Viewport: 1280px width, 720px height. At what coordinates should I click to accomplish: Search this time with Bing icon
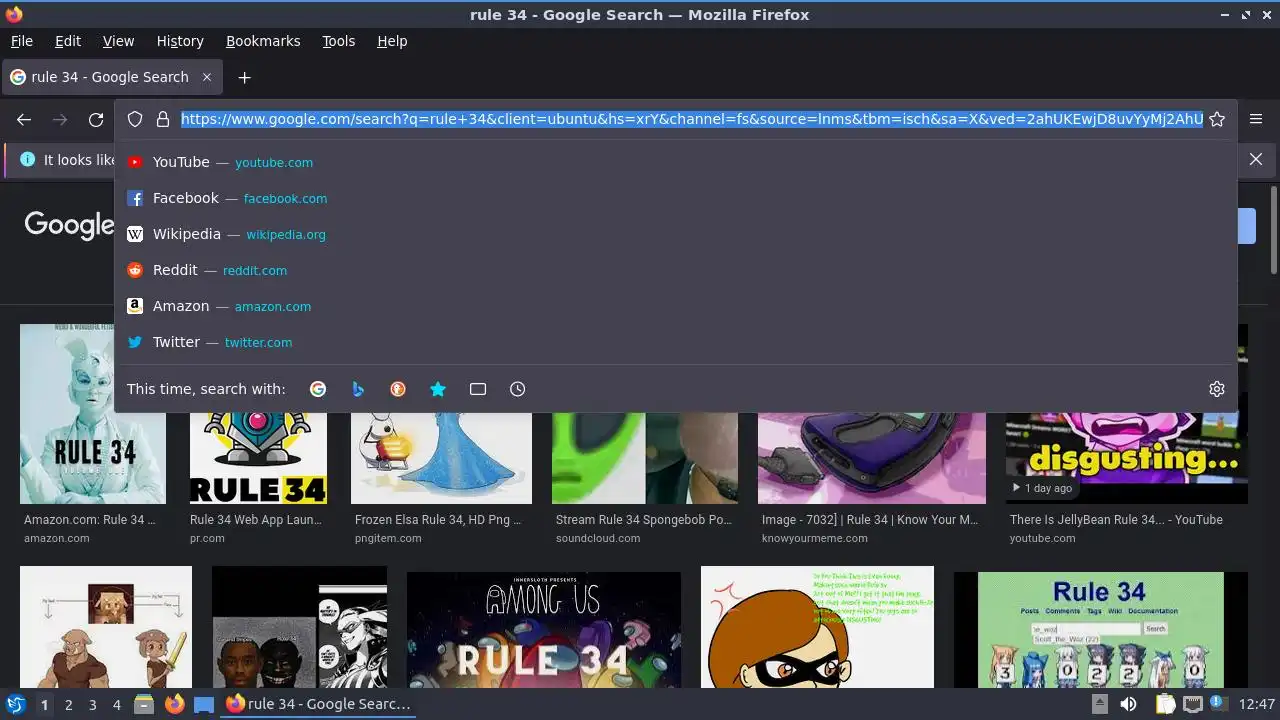[358, 389]
